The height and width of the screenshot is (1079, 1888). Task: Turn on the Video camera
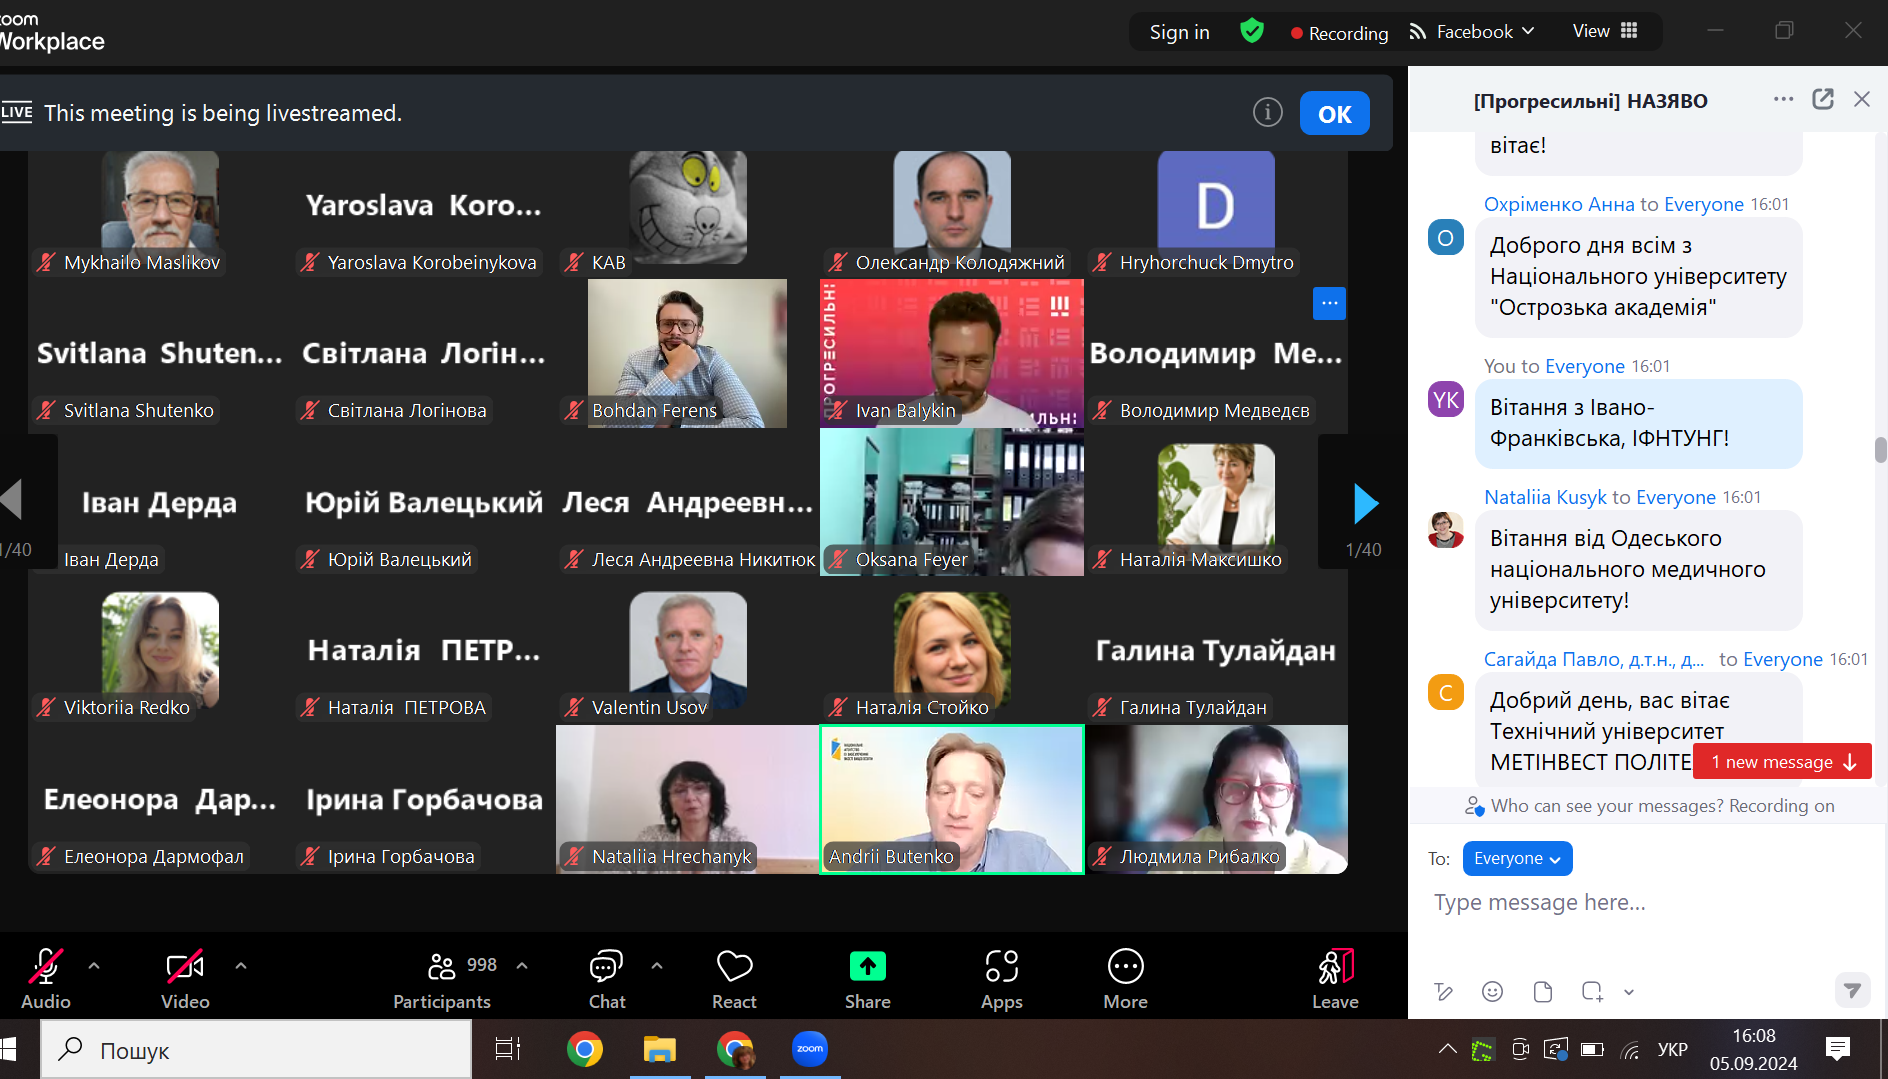point(185,978)
